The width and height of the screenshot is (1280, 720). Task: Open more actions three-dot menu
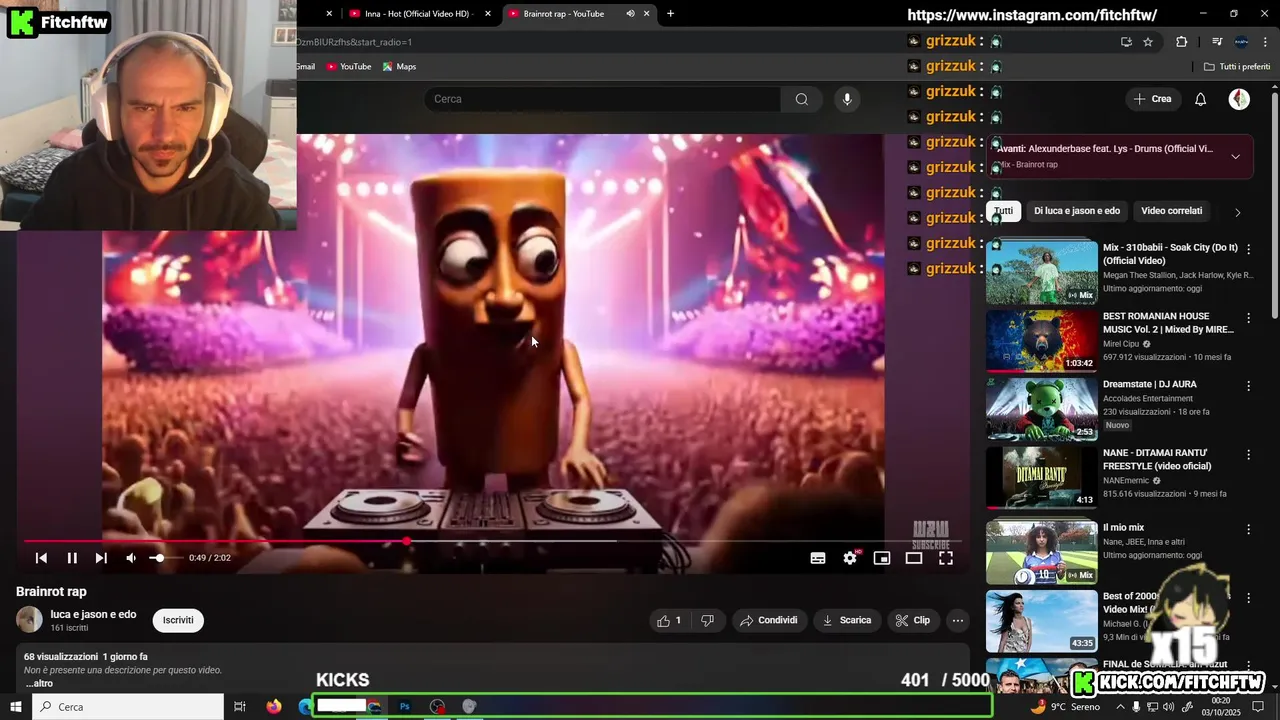(x=958, y=621)
